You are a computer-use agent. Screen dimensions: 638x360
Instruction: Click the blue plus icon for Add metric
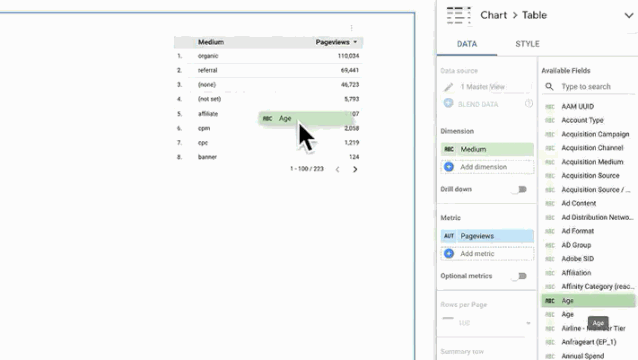(x=449, y=253)
